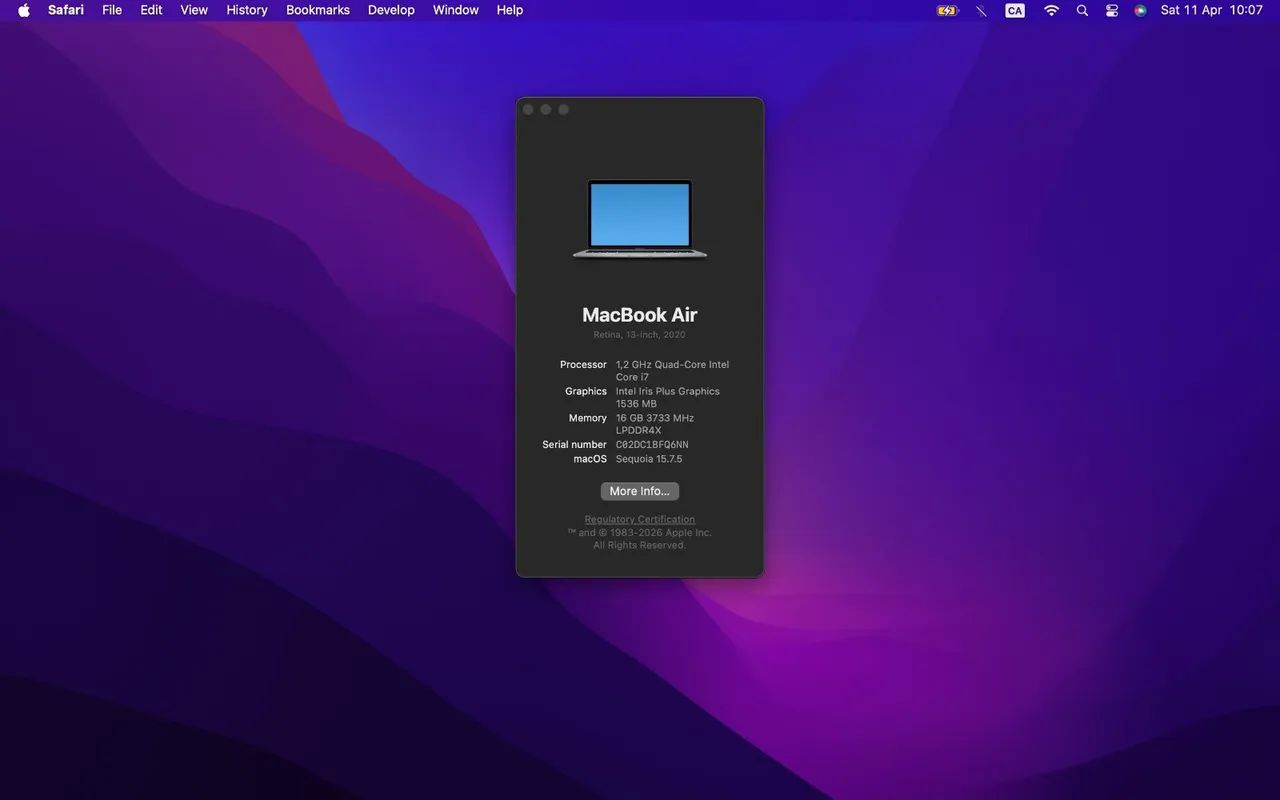Click the macOS label
Screen dimensions: 1280x800
[590, 459]
